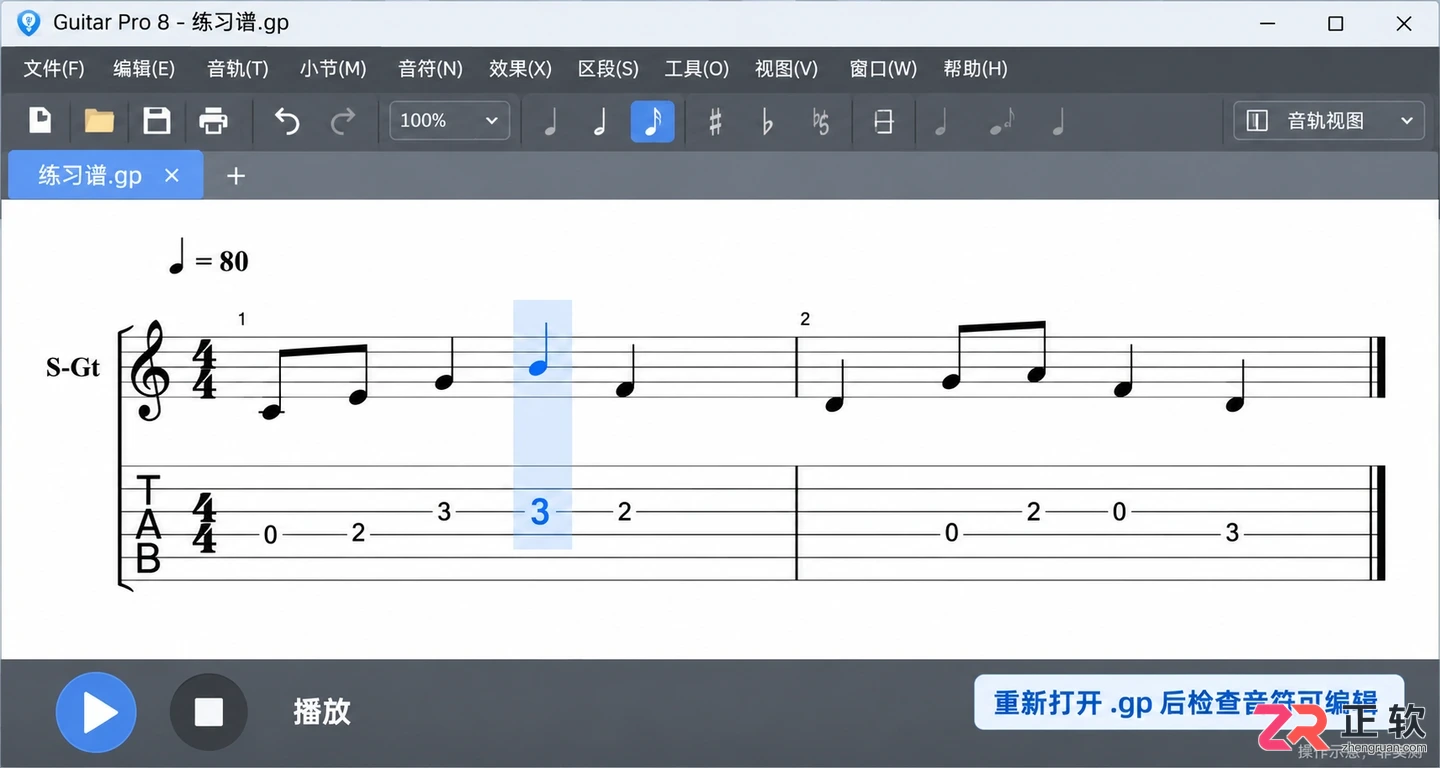Click the last dimmed note icon in the toolbar

[x=1058, y=122]
